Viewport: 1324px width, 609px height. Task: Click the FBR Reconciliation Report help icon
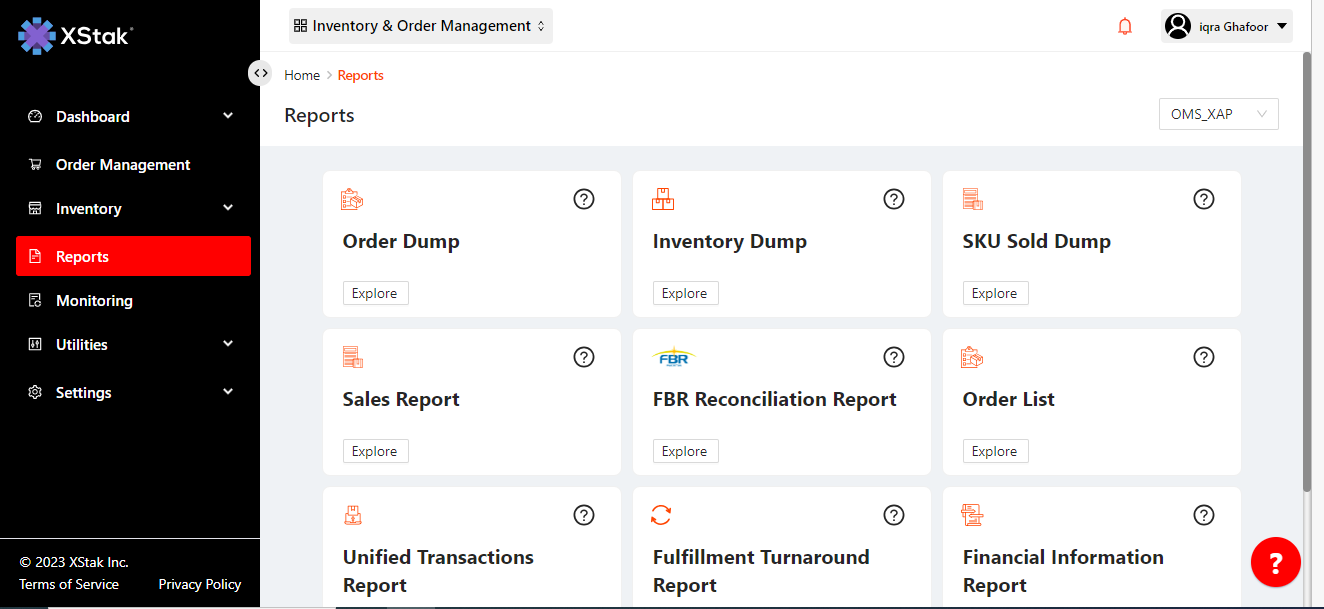[x=894, y=357]
